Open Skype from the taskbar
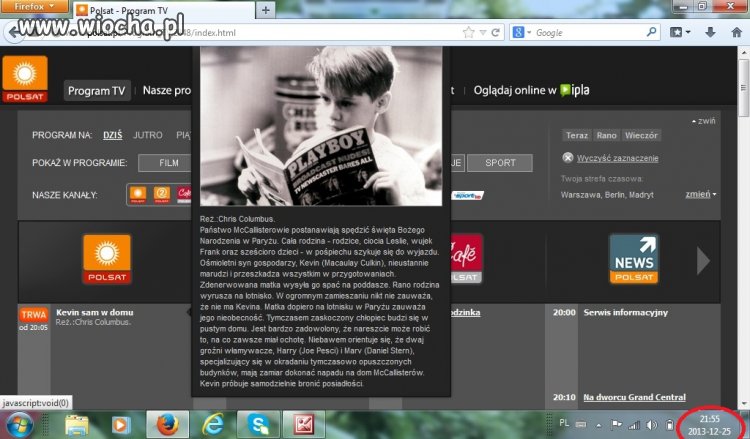Image resolution: width=750 pixels, height=439 pixels. [258, 425]
